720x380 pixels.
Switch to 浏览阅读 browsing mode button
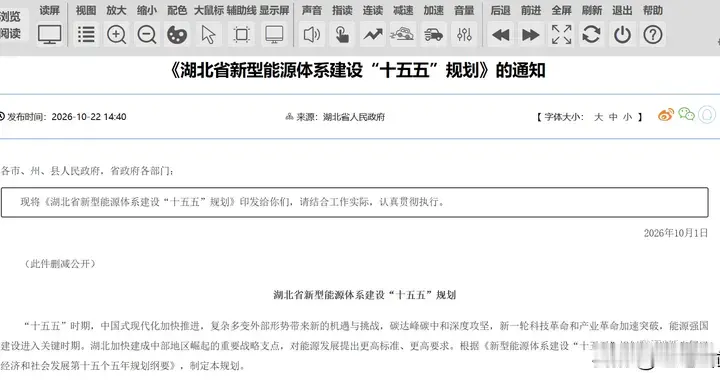point(10,25)
